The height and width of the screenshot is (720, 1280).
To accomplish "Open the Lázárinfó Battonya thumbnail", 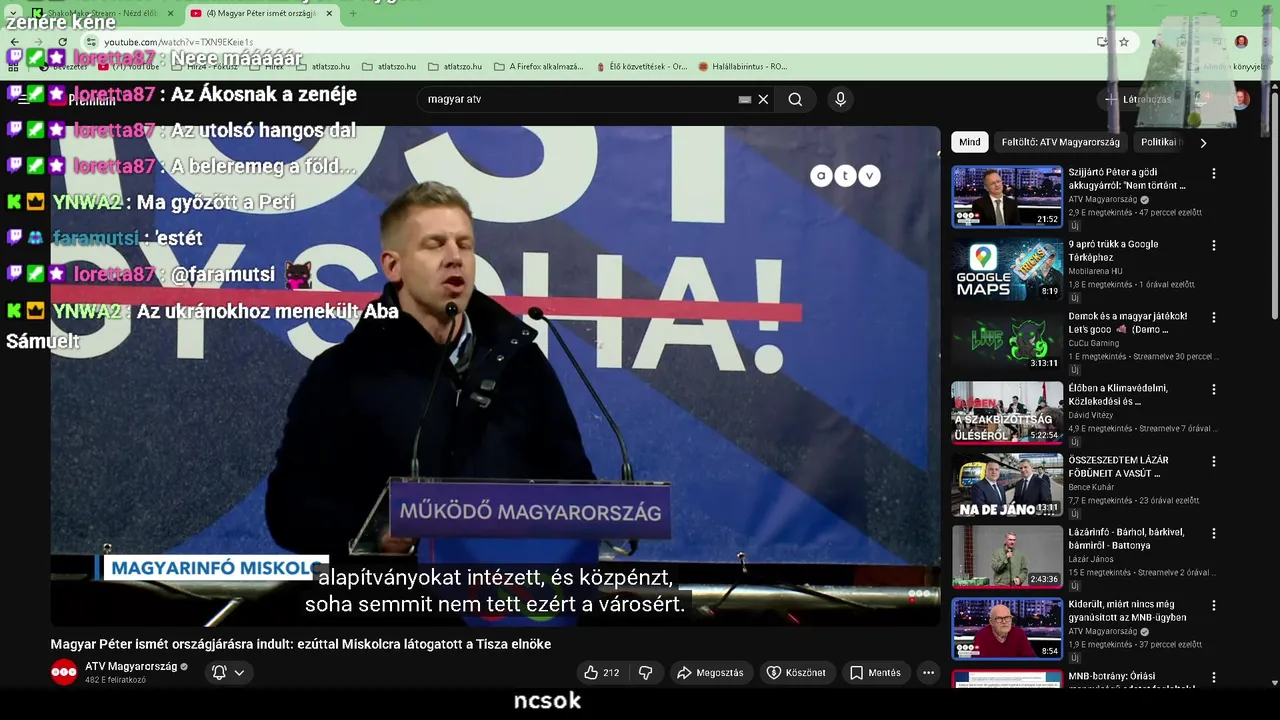I will 1007,557.
